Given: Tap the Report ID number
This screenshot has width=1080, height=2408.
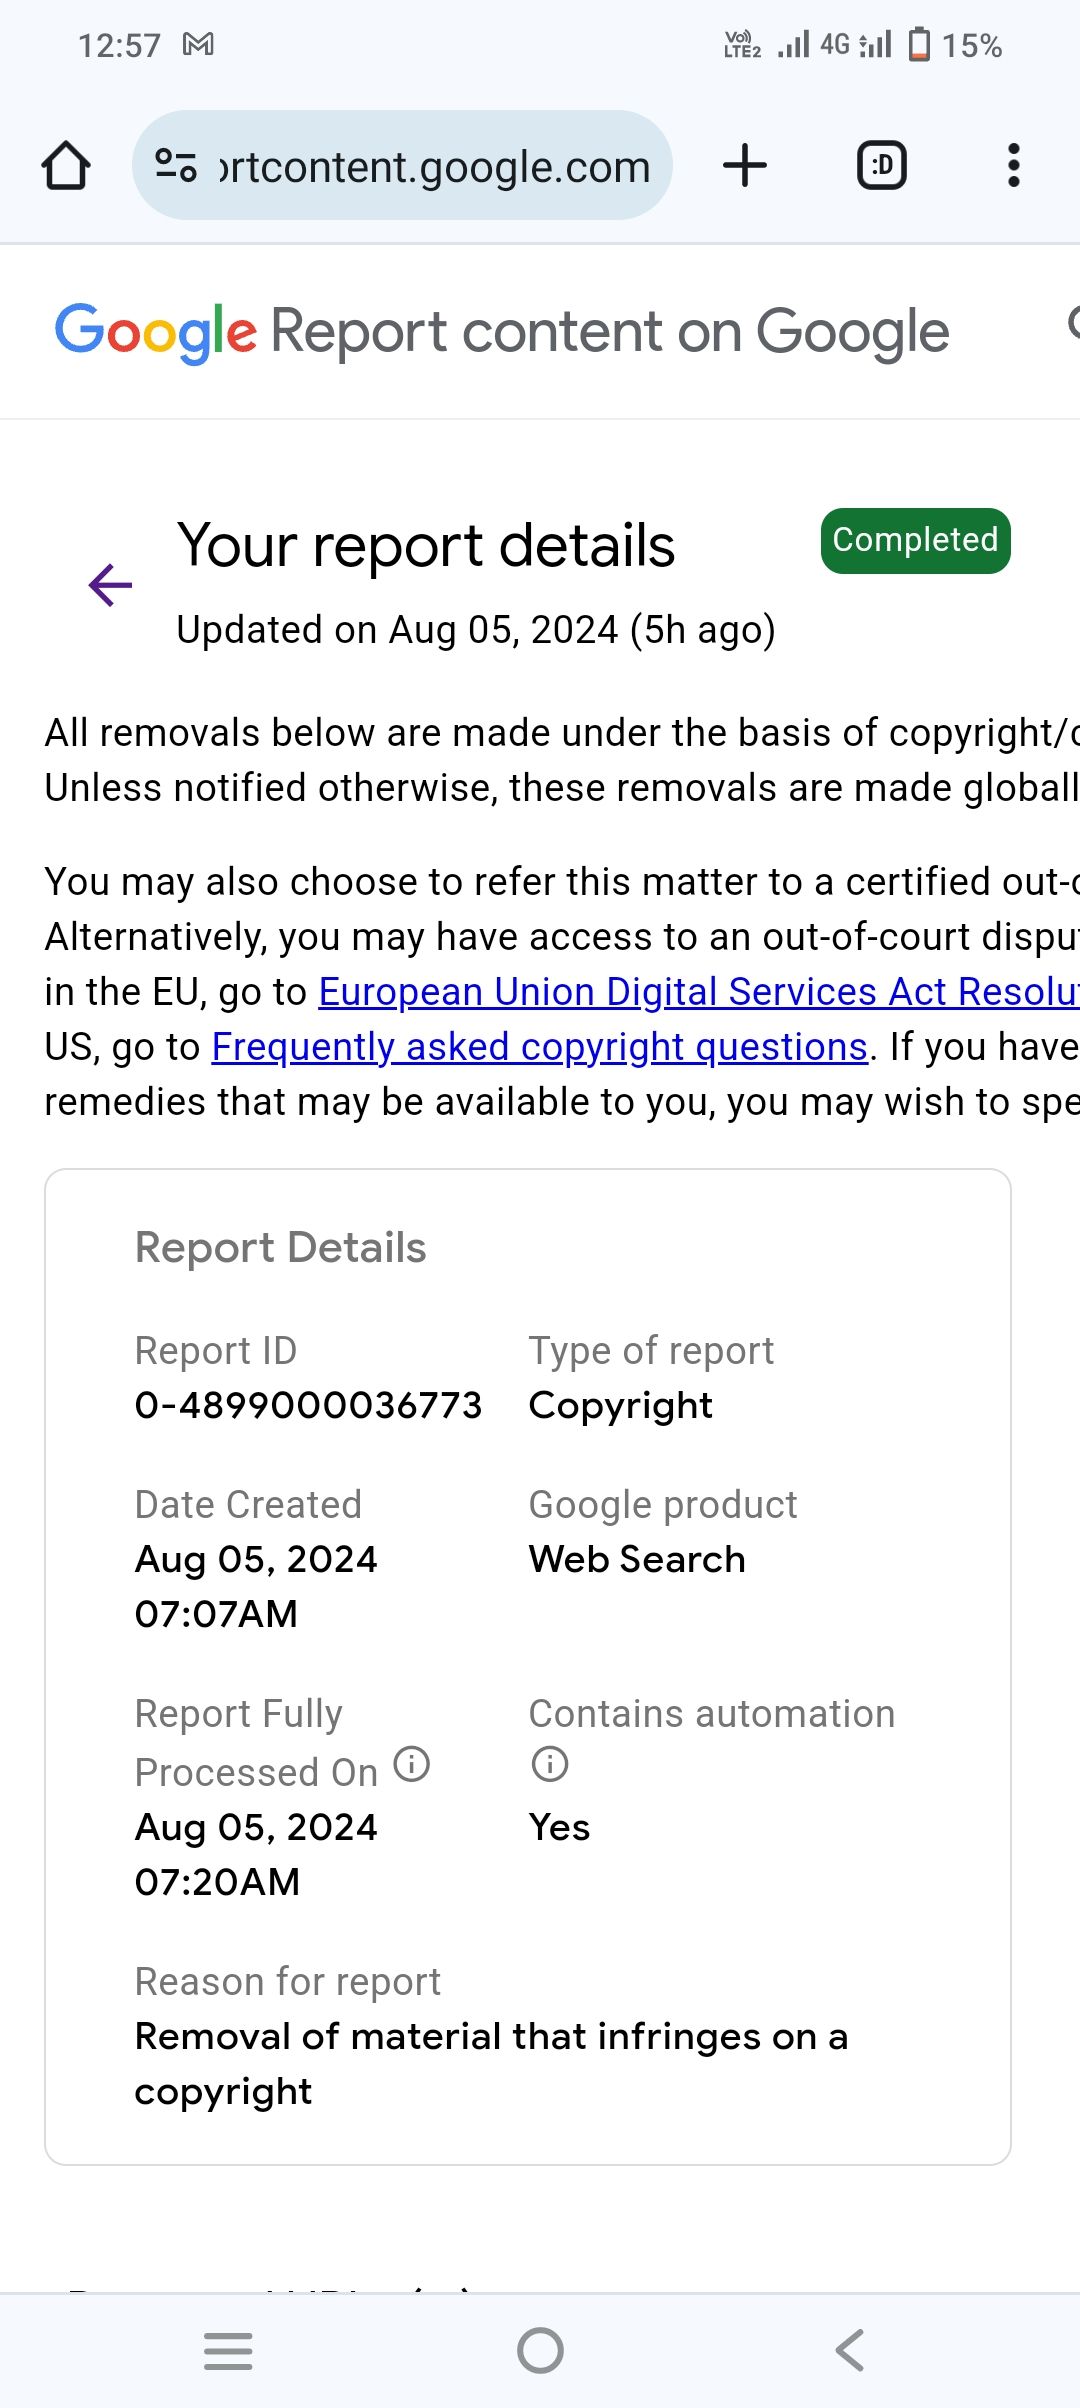Looking at the screenshot, I should (308, 1405).
